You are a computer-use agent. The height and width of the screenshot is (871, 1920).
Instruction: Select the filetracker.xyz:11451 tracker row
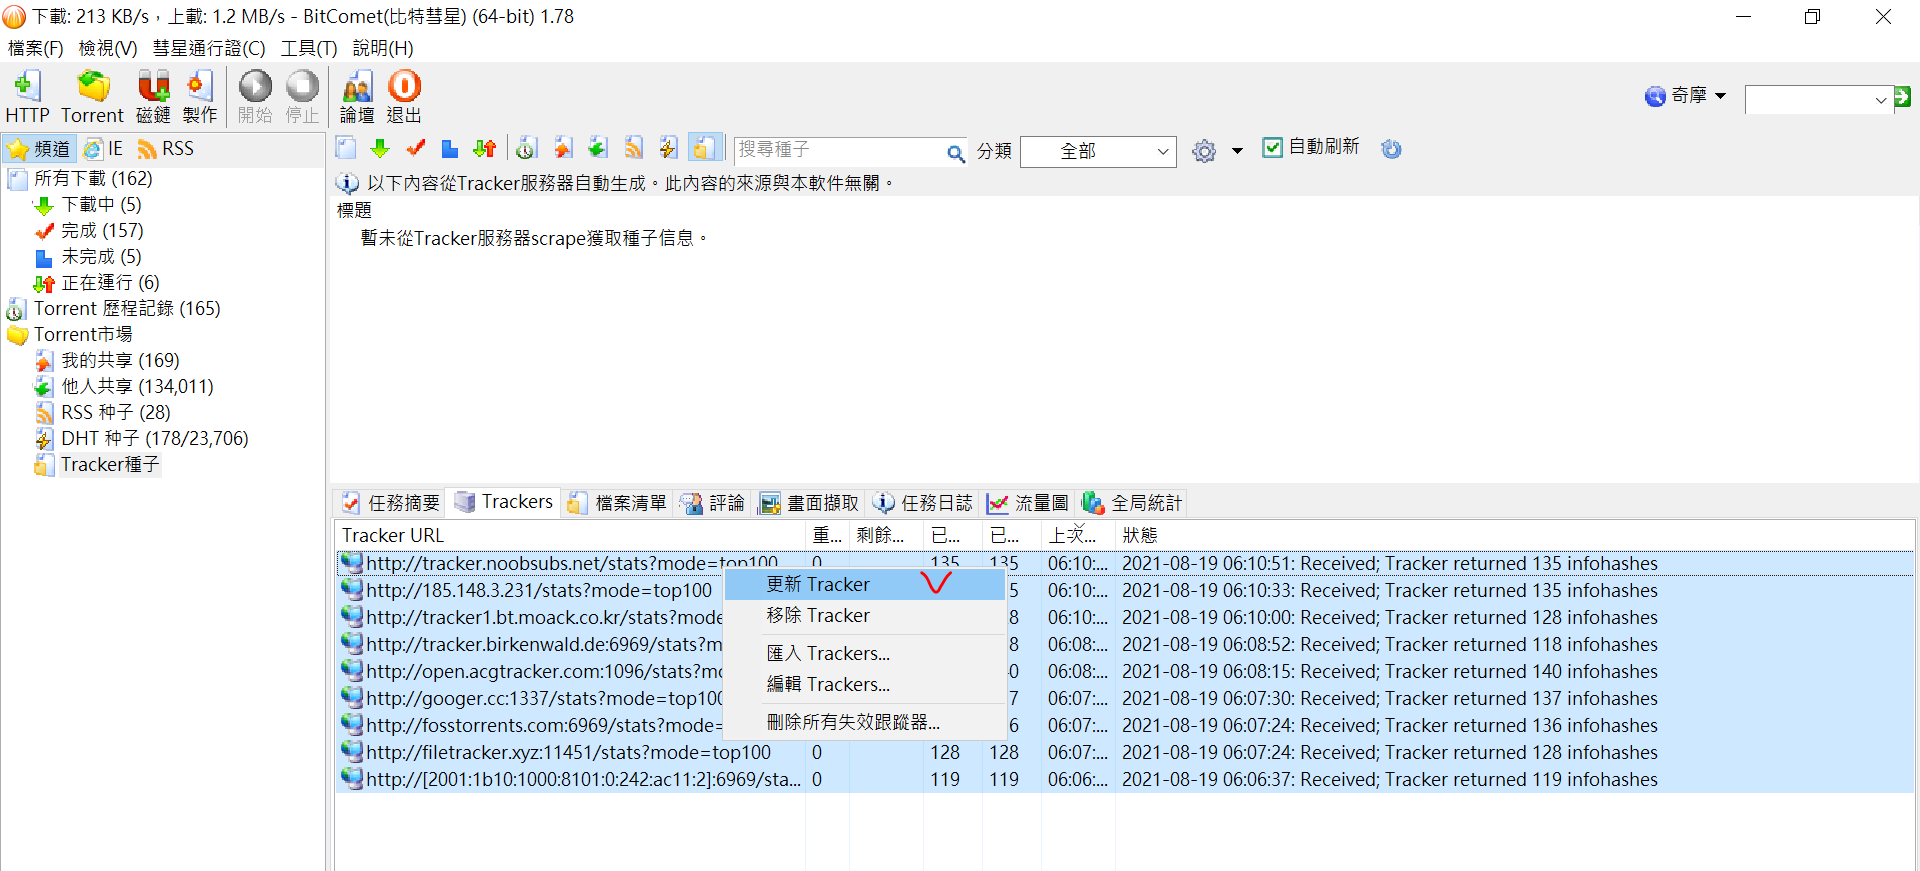tap(1125, 753)
